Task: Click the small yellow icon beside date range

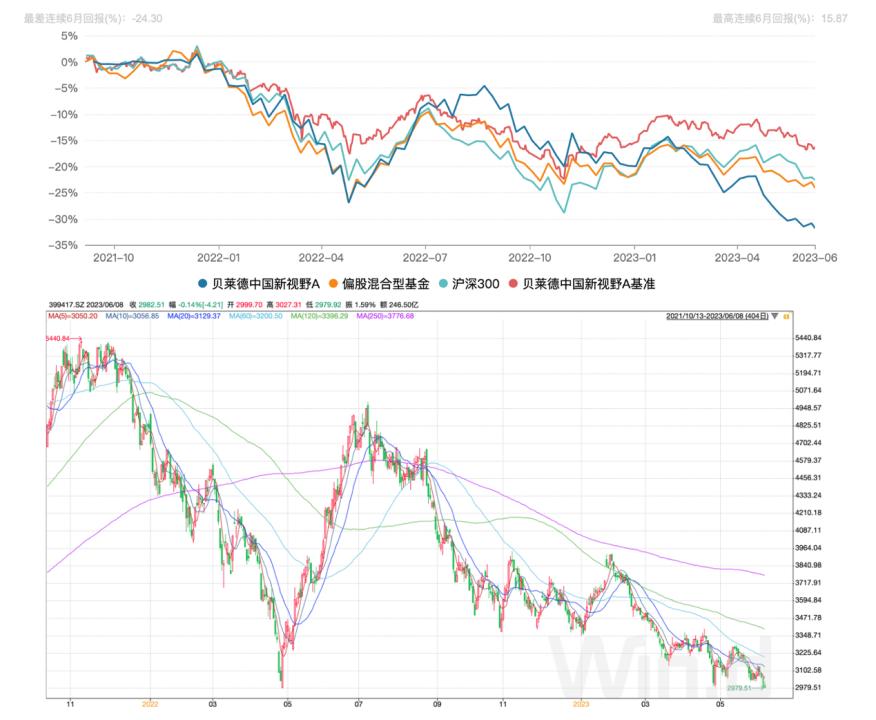Action: 787,317
